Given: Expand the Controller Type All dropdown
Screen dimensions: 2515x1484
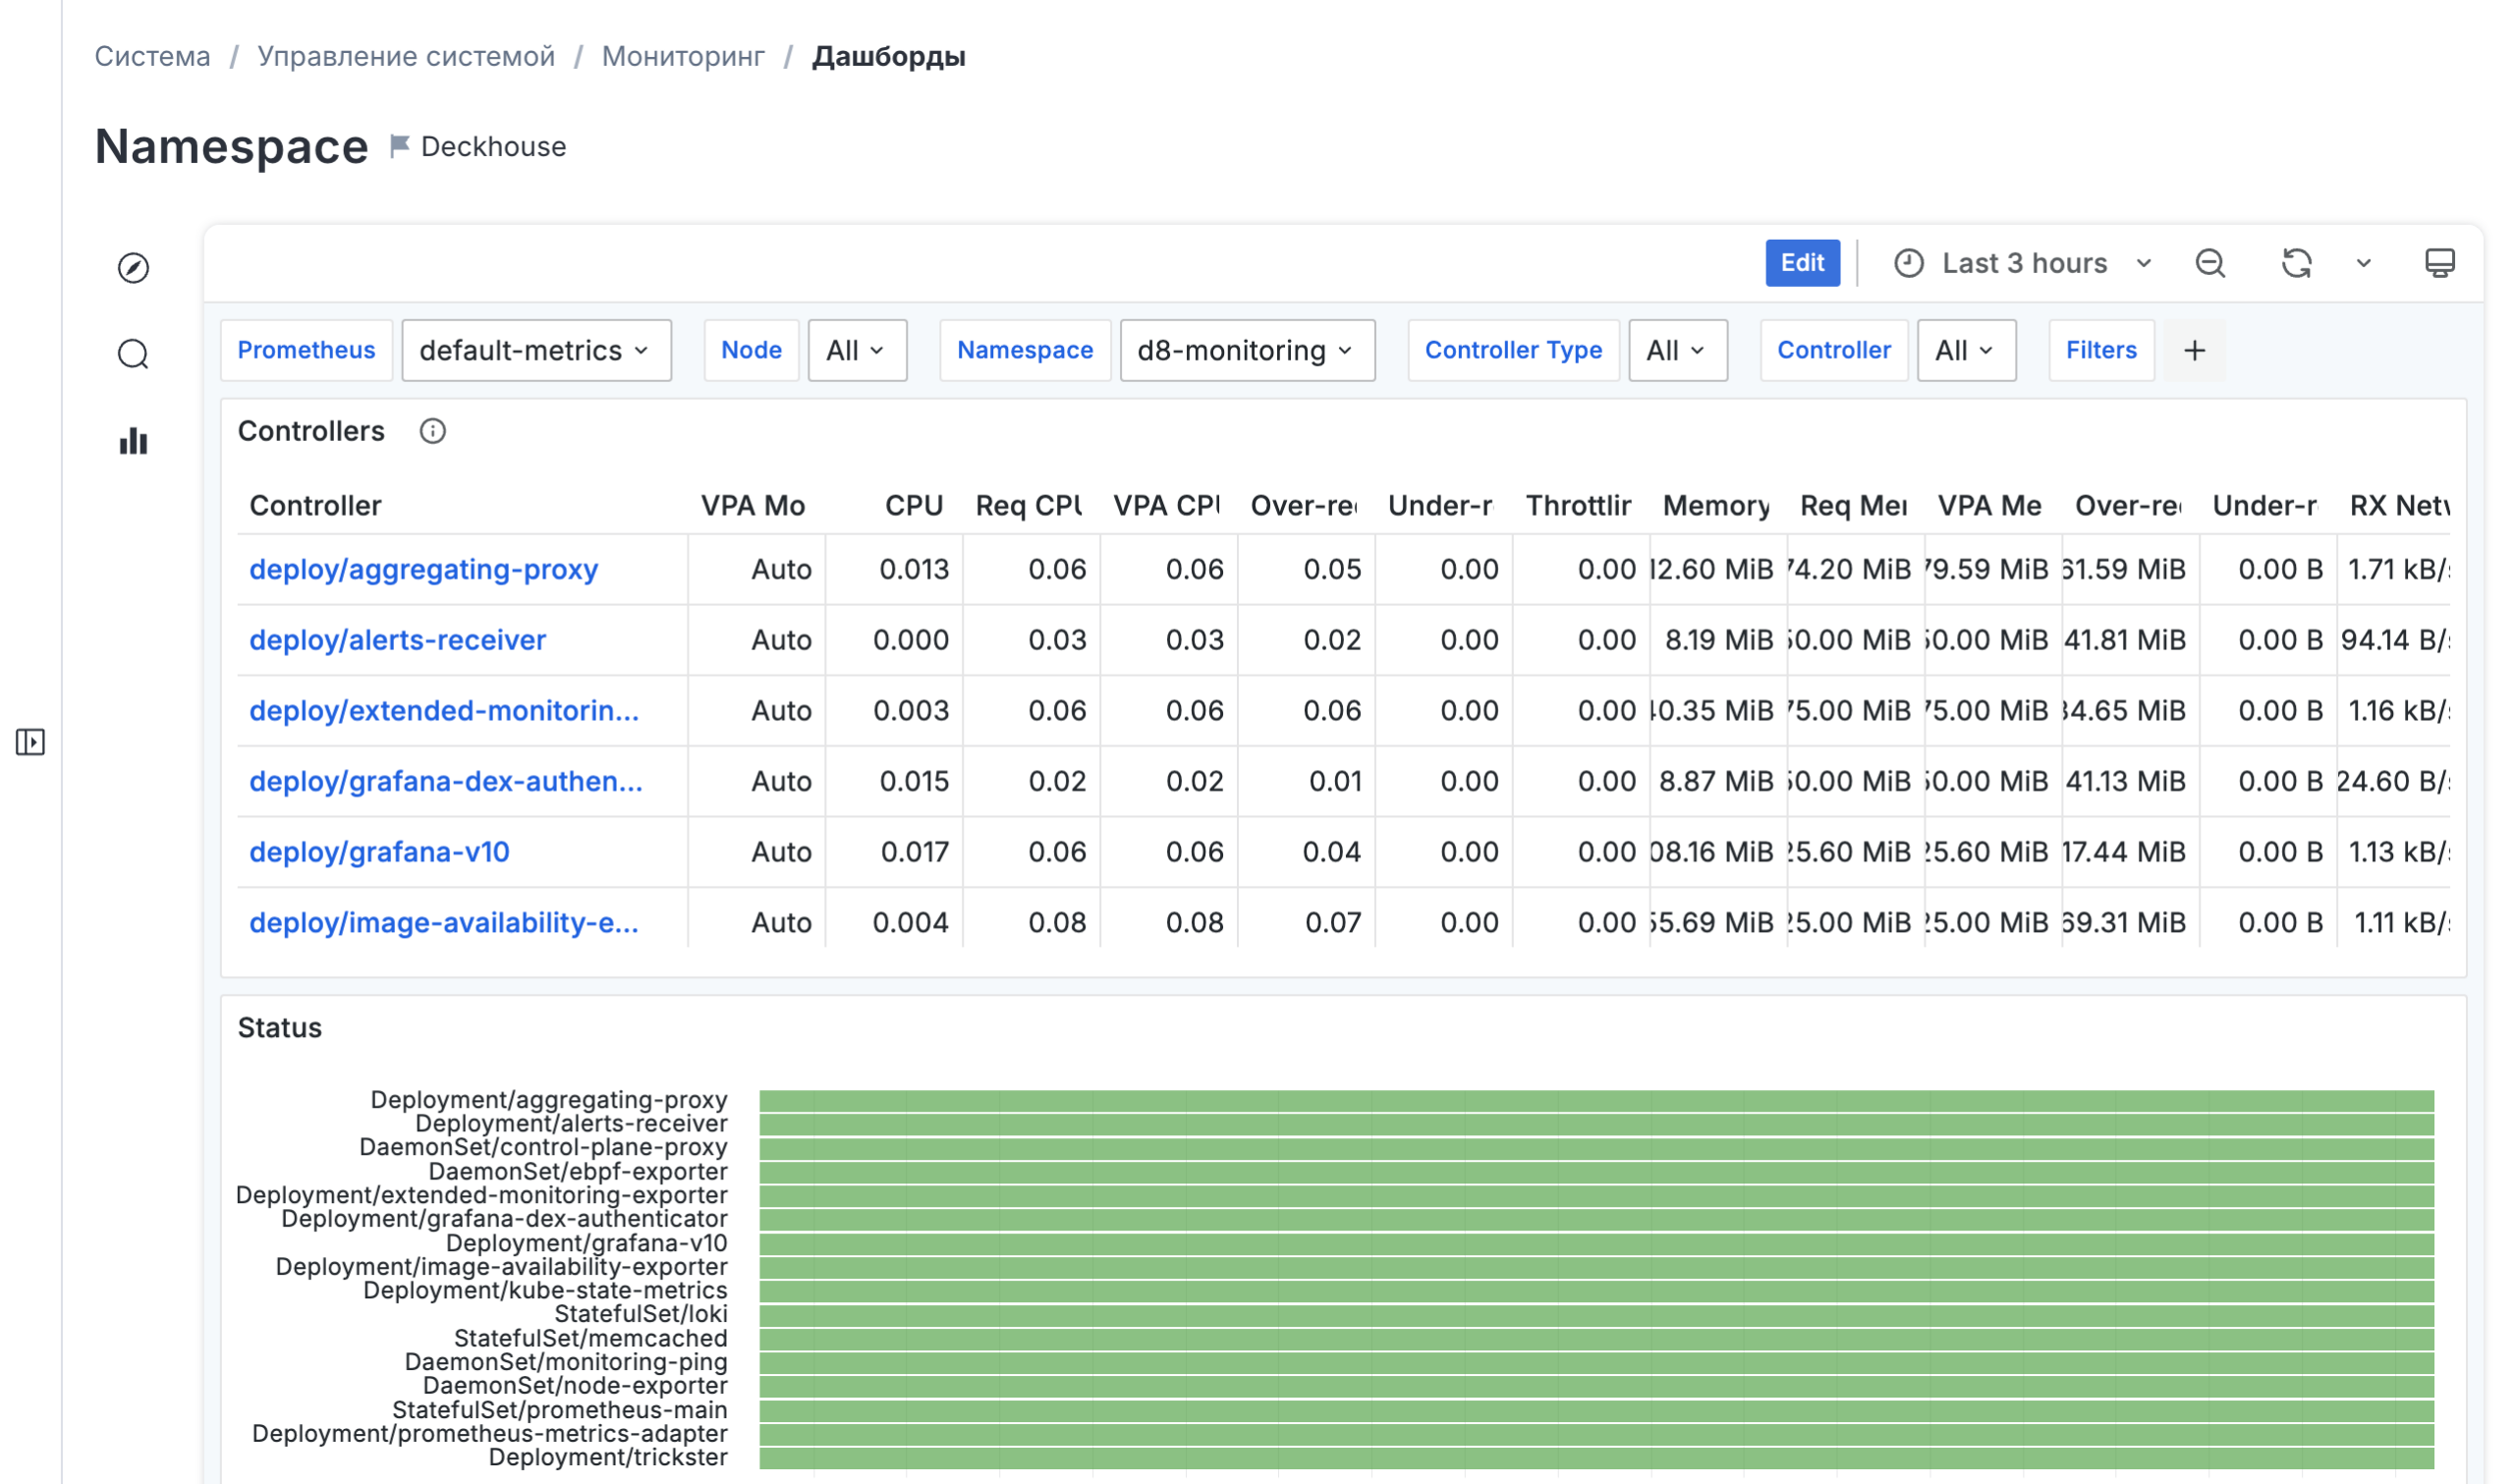Looking at the screenshot, I should click(1677, 350).
